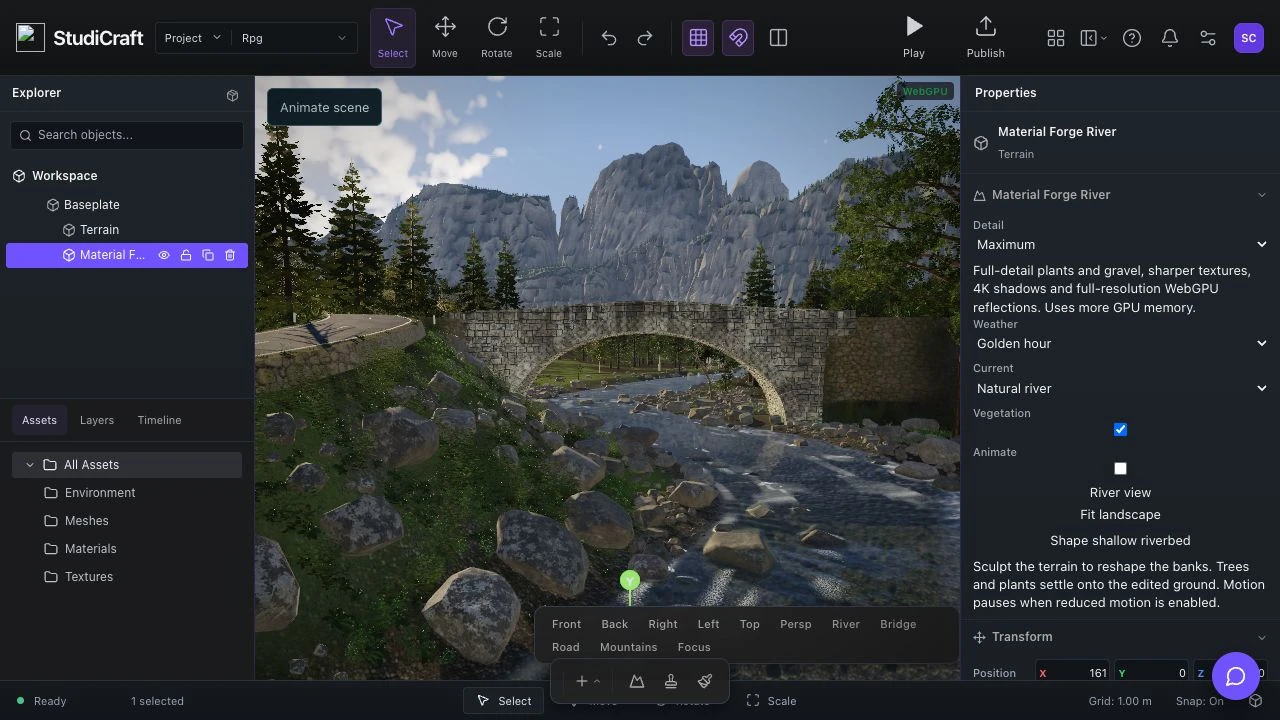Collapse the Material Forge River properties section
The image size is (1280, 720).
click(x=1120, y=195)
